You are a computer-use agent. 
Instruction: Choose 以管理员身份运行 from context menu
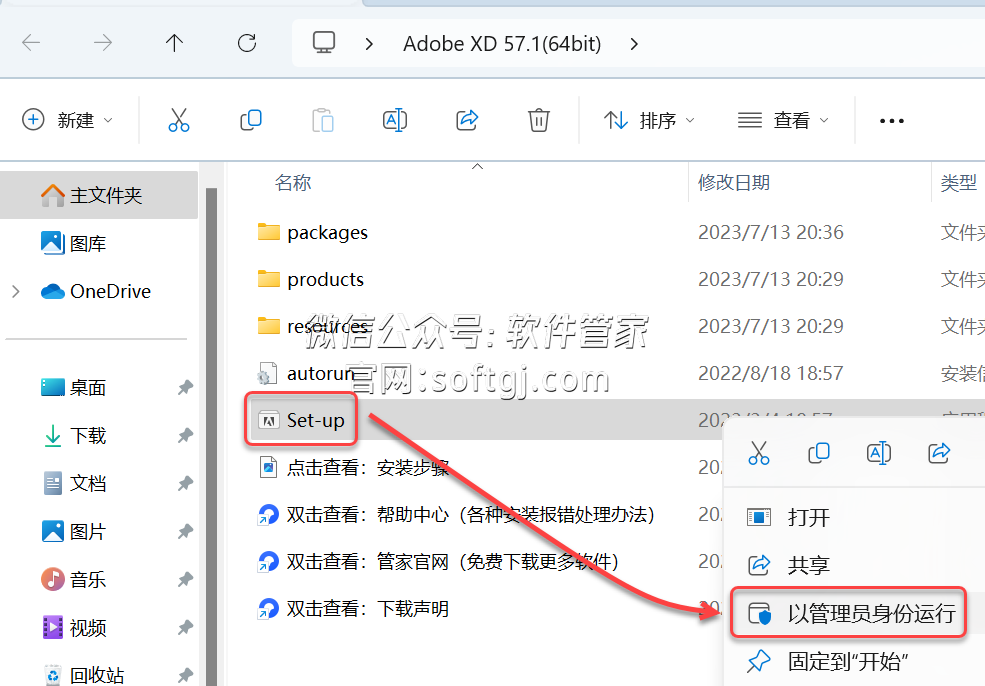(848, 612)
